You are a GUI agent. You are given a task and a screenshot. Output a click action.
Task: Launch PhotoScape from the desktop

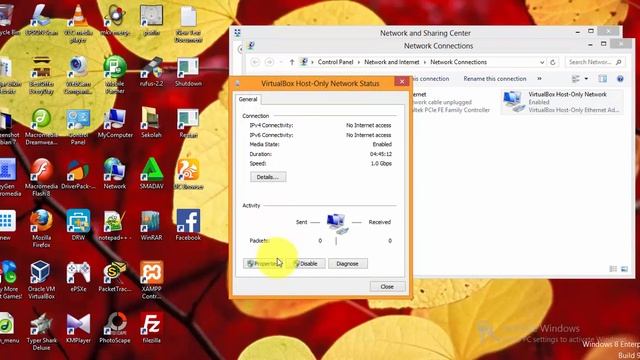point(115,329)
